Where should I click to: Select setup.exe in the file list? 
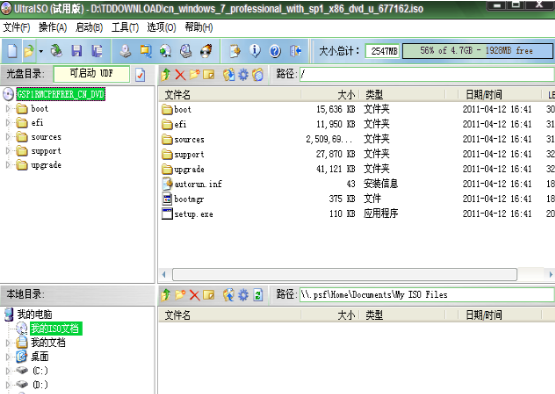(194, 214)
